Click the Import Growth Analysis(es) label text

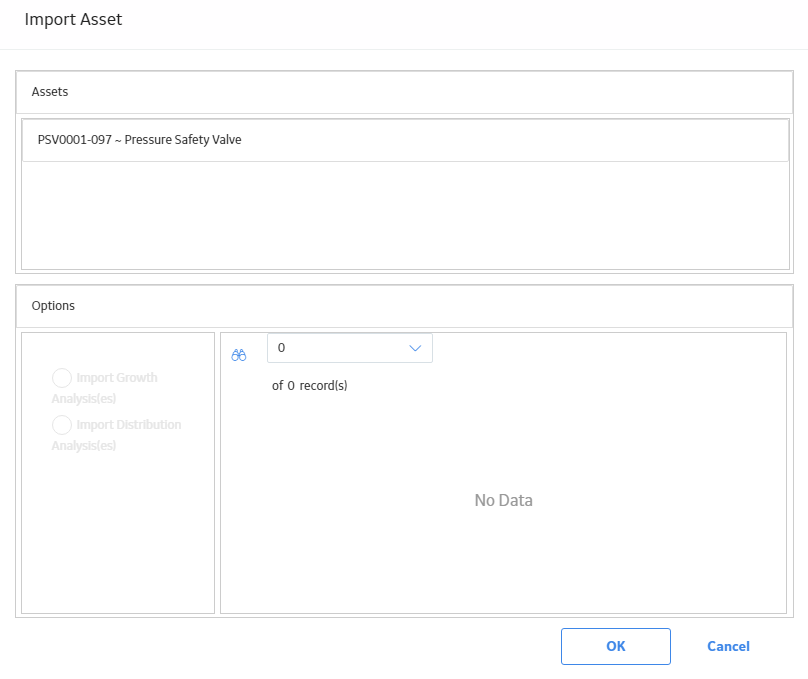click(105, 388)
